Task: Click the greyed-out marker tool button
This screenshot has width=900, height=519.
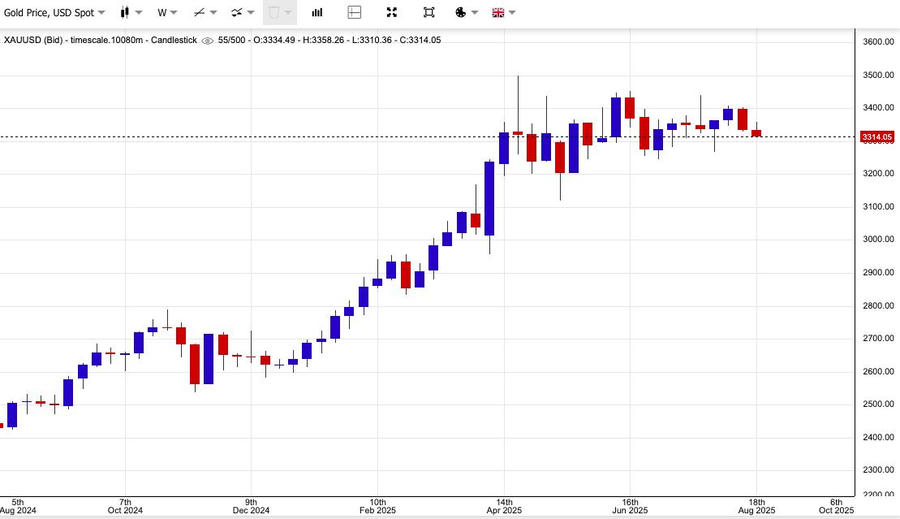Action: (x=274, y=13)
